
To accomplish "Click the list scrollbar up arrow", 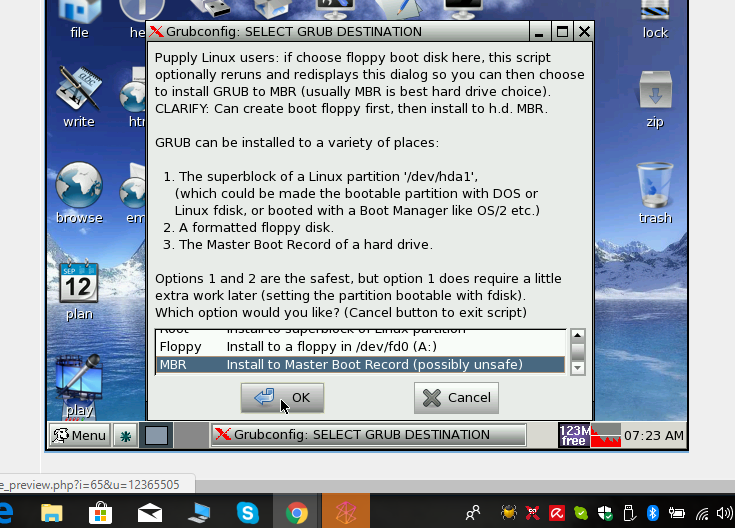I will pos(578,335).
